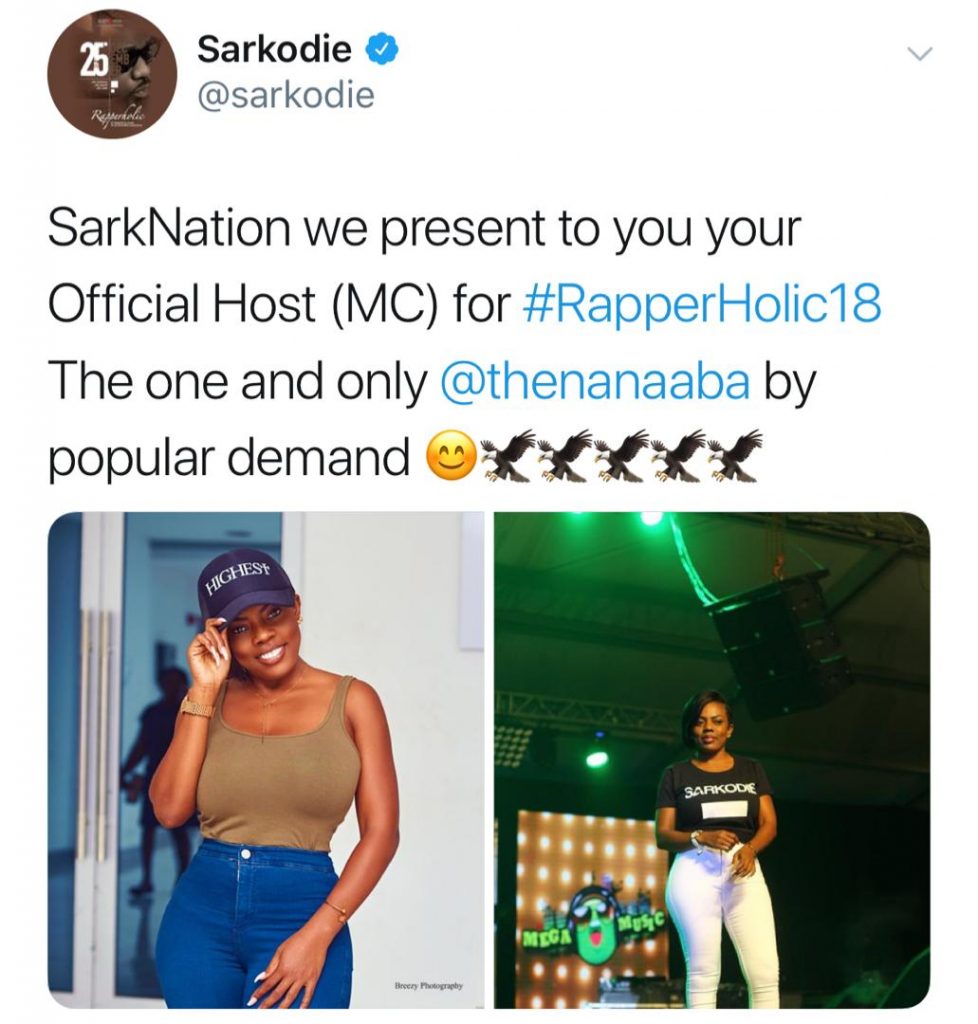Click the middle eagle emoji
Viewport: 978px width, 1024px height.
[621, 455]
